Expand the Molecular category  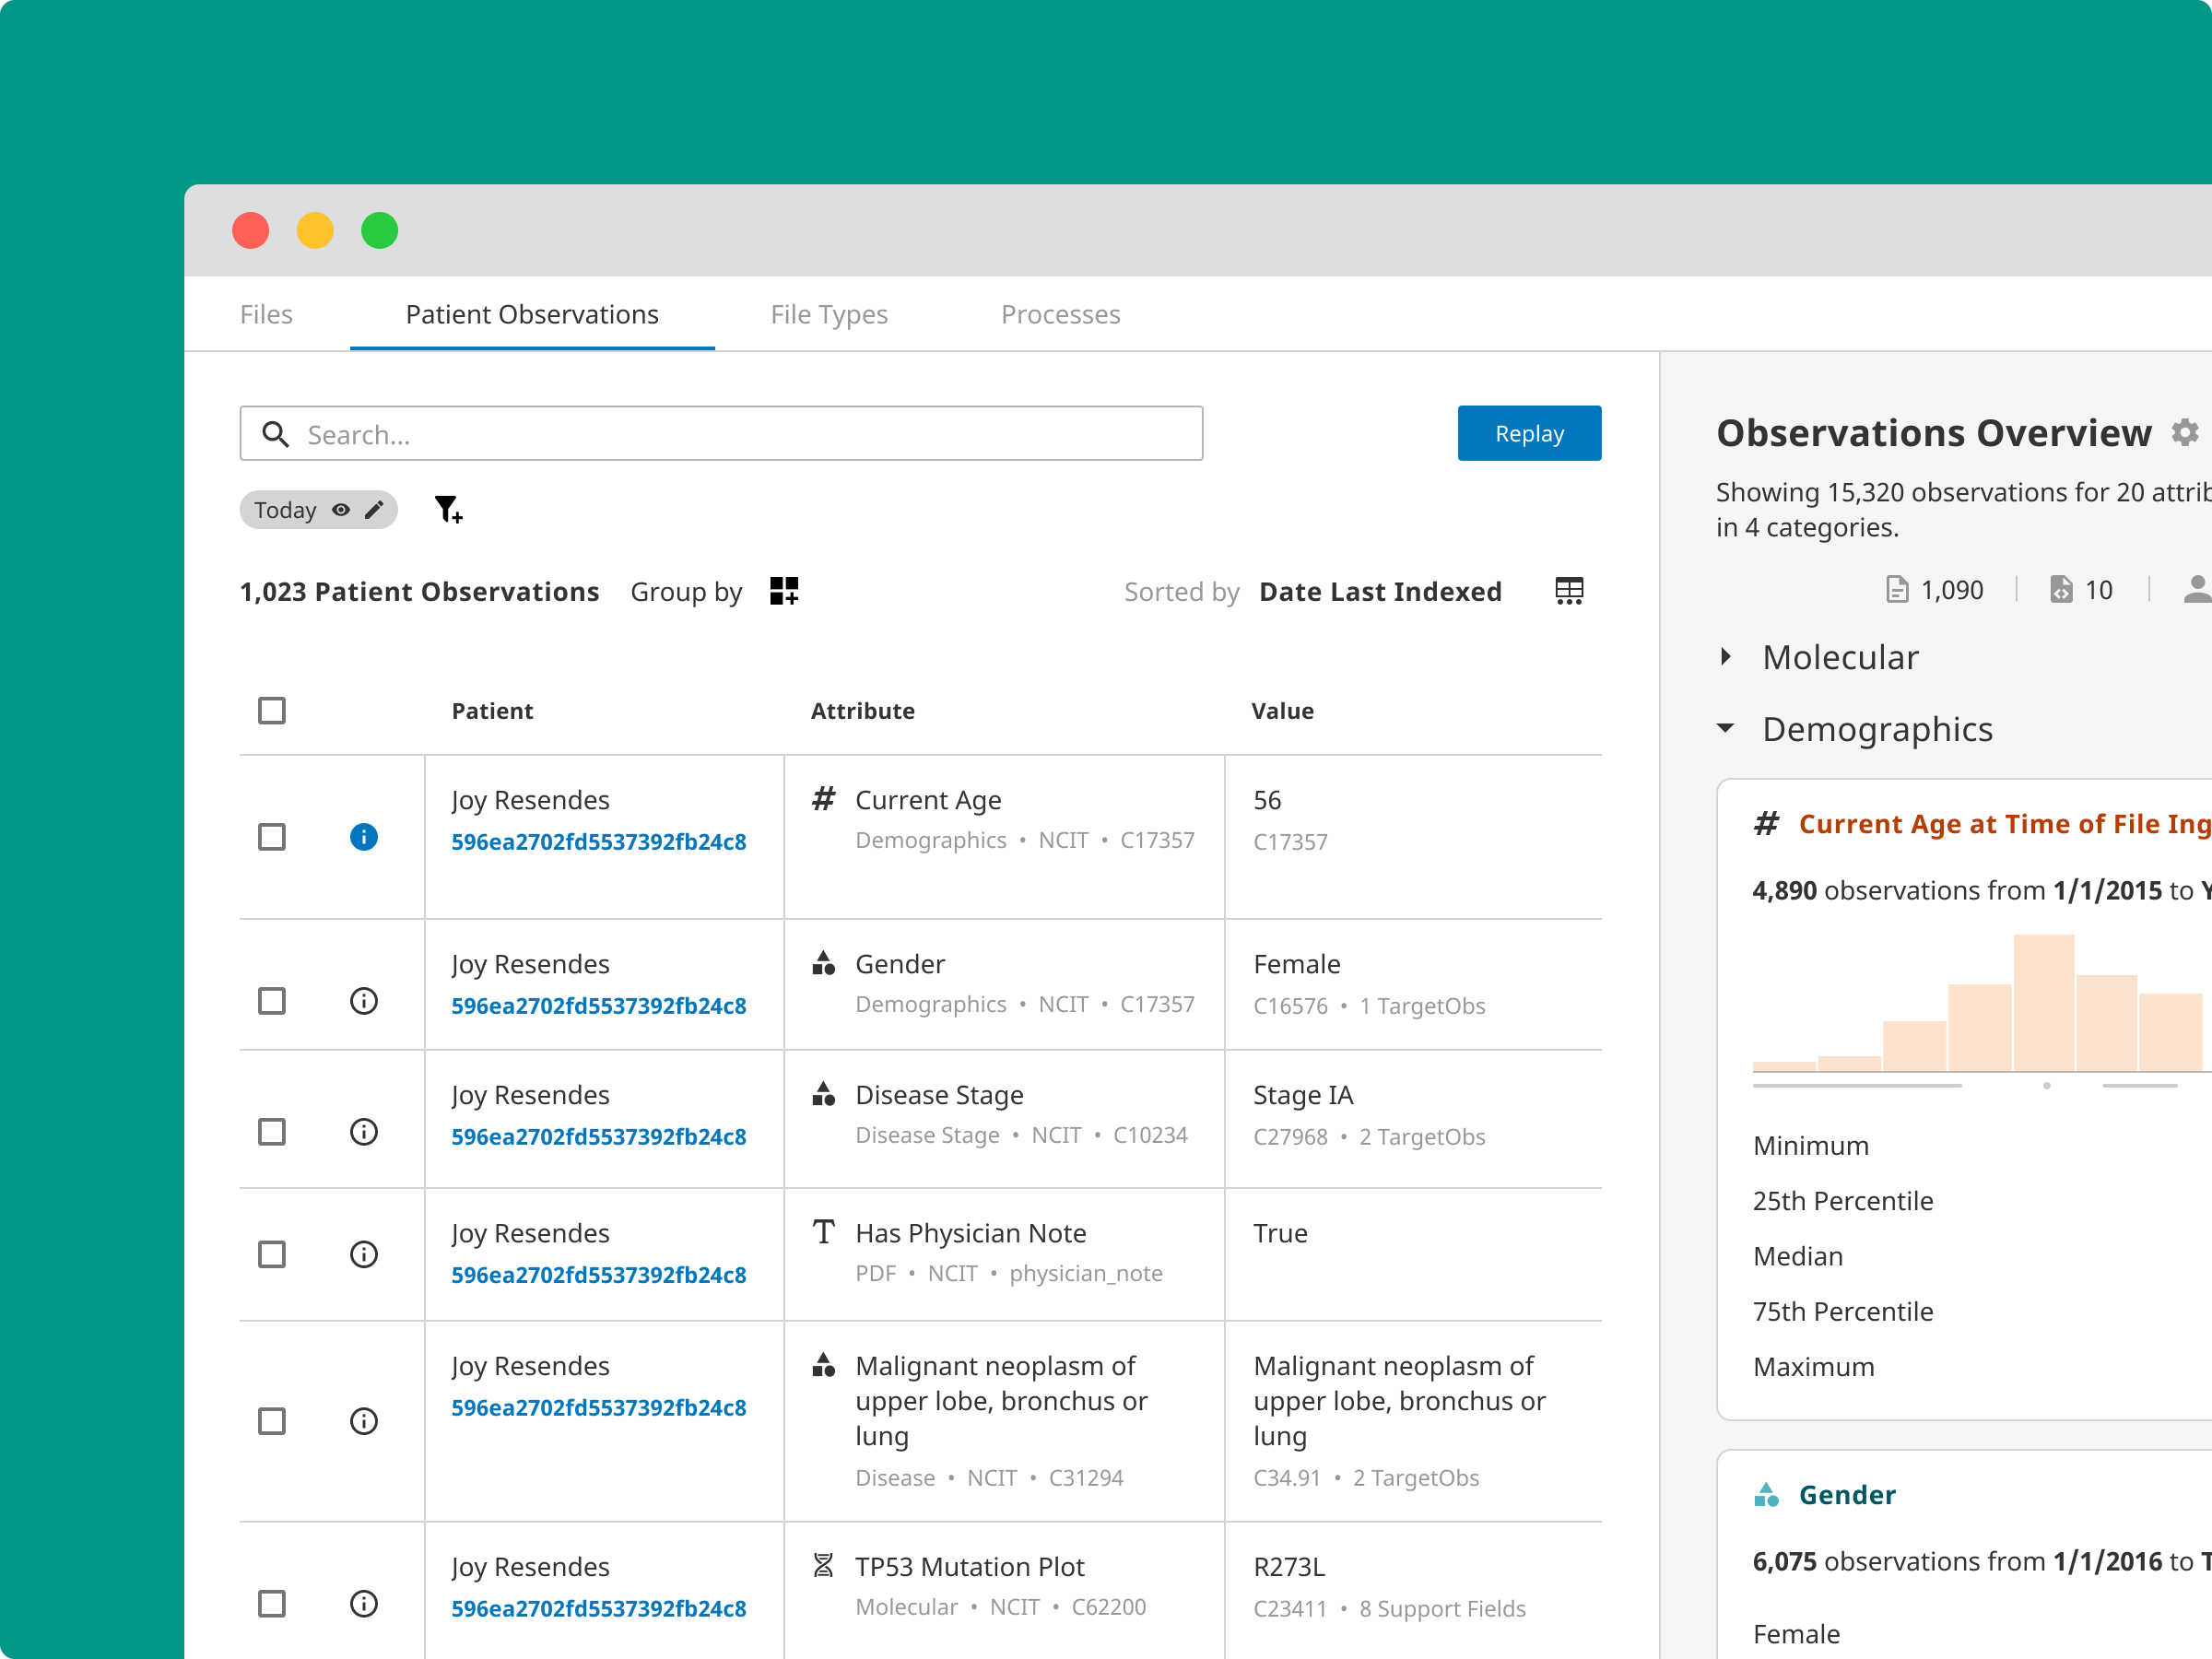pos(1726,657)
